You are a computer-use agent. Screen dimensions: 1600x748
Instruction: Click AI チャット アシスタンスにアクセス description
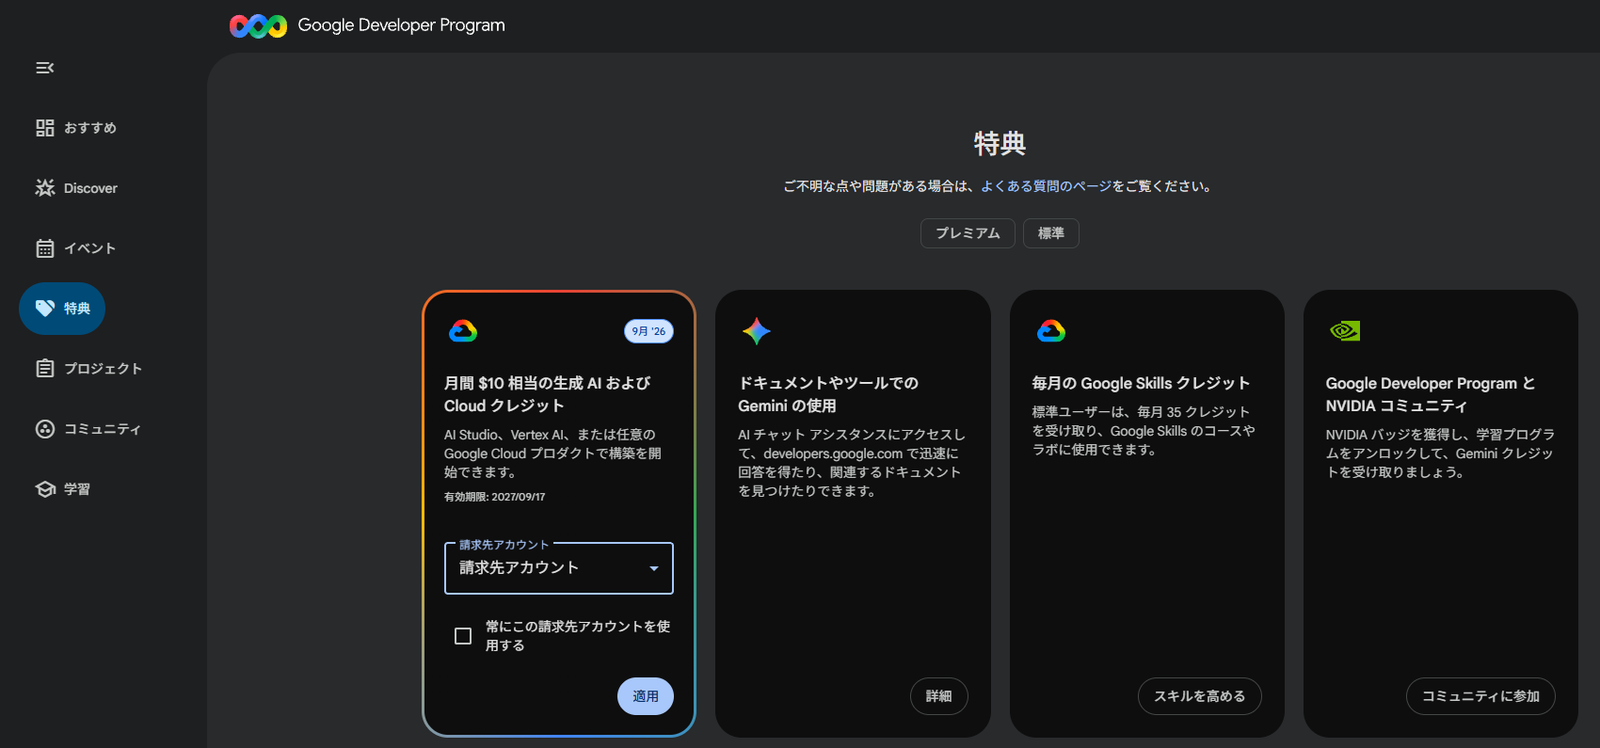tap(852, 463)
